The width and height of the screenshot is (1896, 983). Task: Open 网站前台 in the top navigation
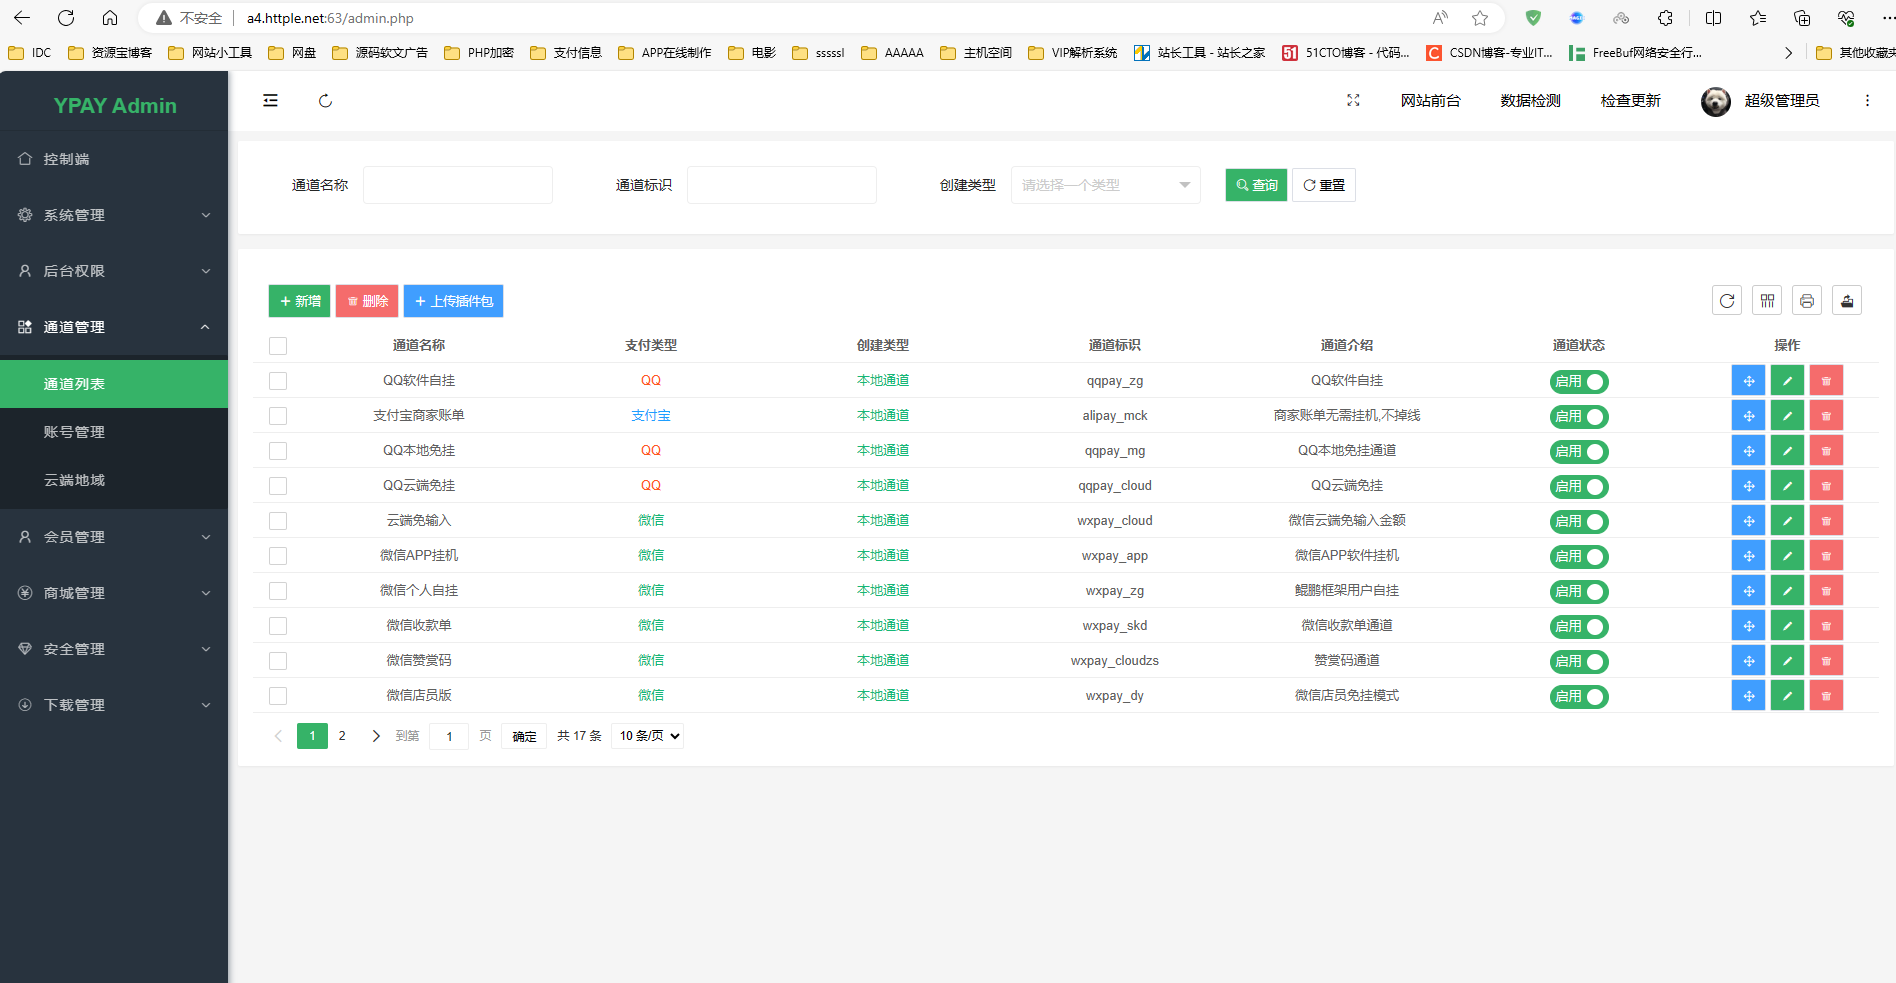[x=1430, y=100]
